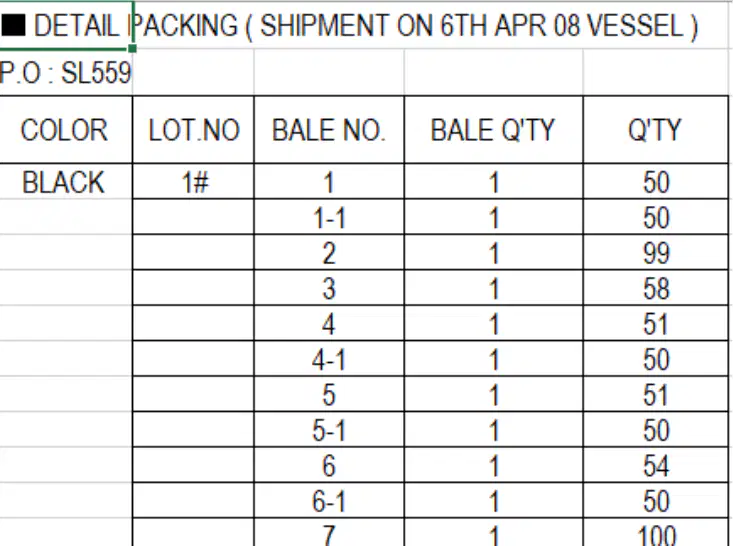
Task: Click bale number 6-1 cell
Action: (x=329, y=501)
